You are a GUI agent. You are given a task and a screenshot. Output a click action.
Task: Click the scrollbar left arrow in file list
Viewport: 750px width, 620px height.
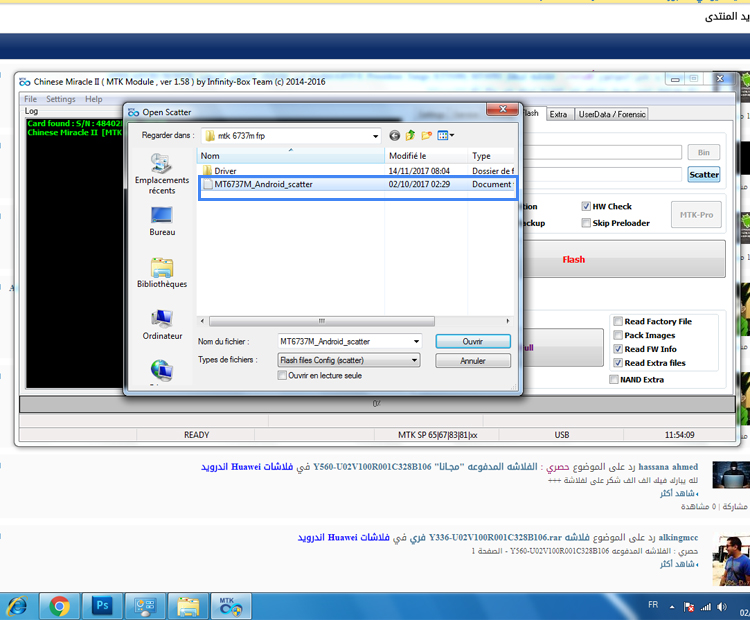point(202,321)
